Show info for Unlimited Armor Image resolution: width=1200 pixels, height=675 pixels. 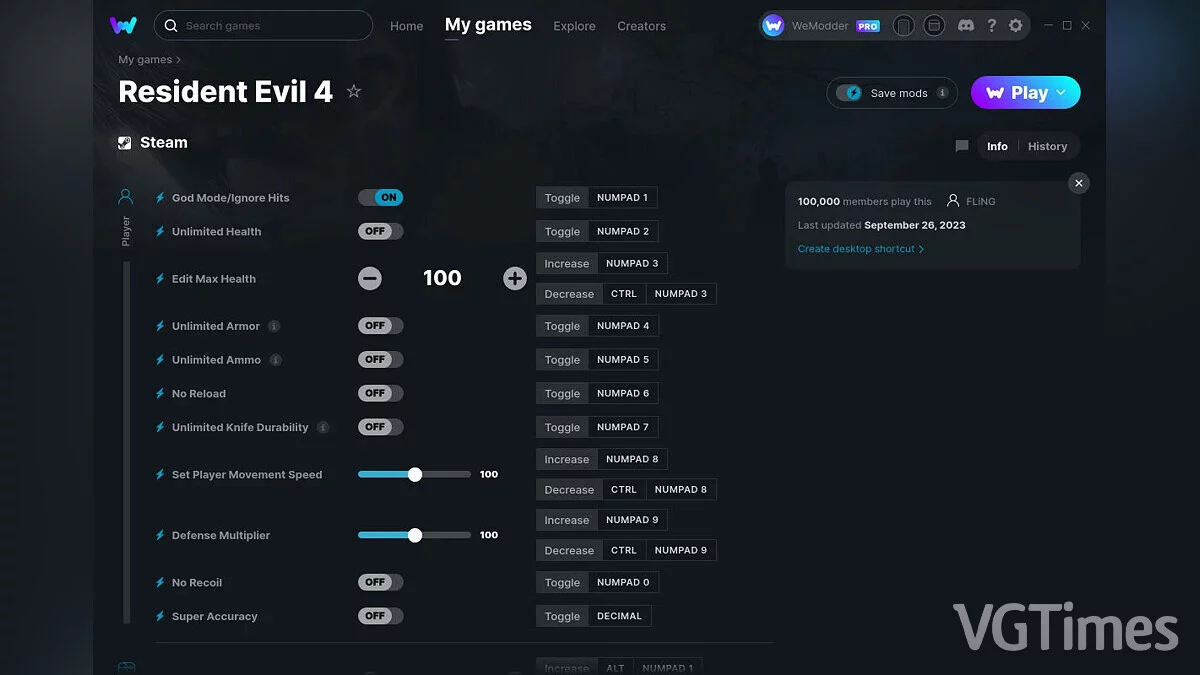274,326
